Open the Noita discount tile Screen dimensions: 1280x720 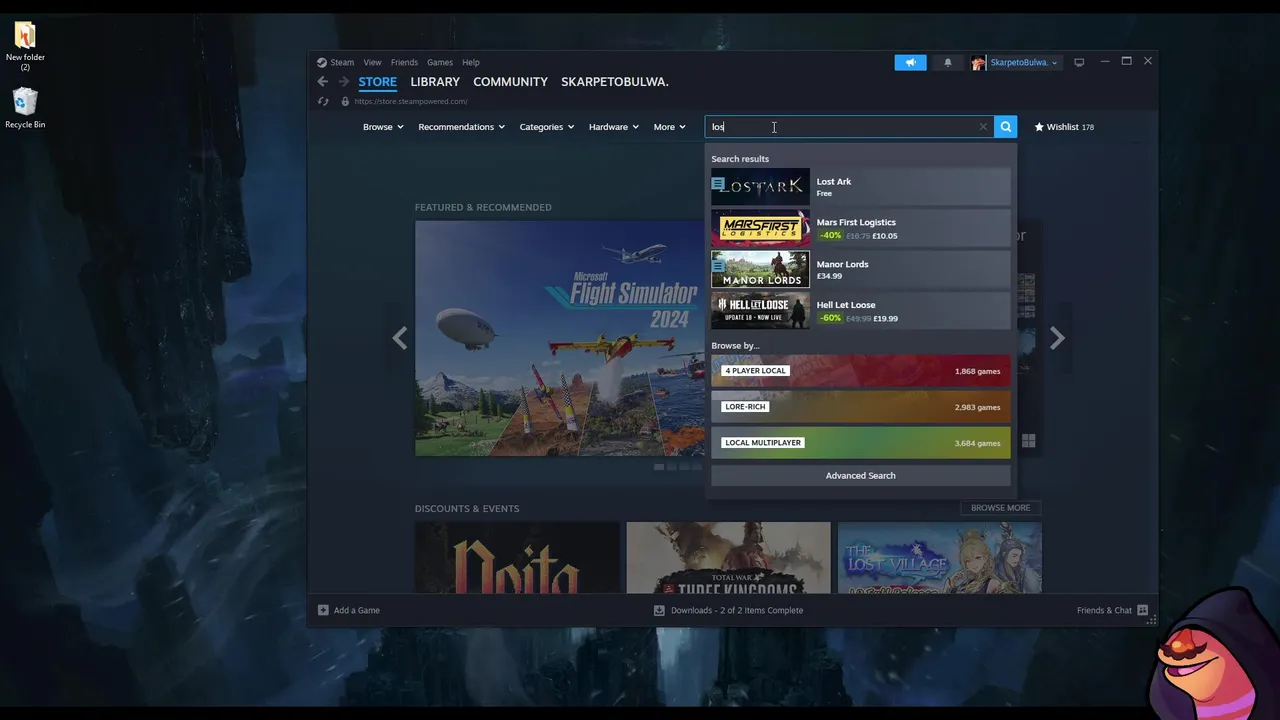[517, 558]
